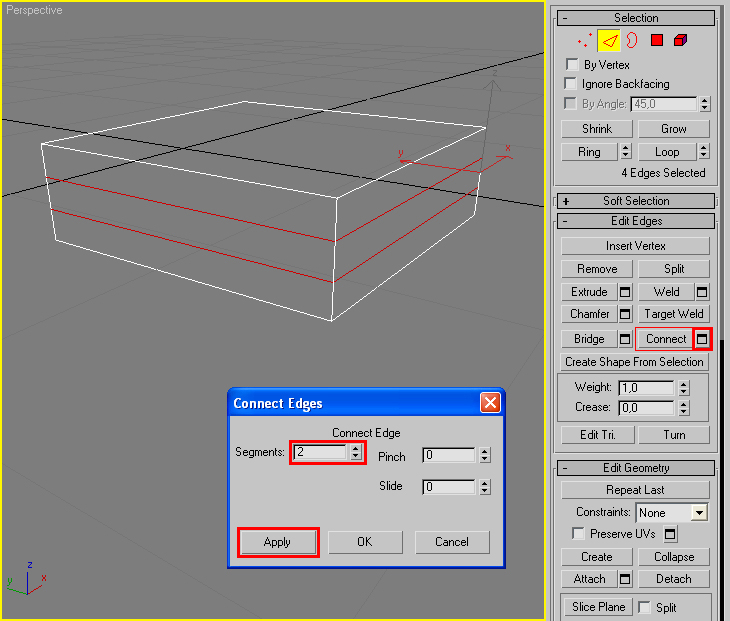
Task: Click the Collapse button
Action: (674, 557)
